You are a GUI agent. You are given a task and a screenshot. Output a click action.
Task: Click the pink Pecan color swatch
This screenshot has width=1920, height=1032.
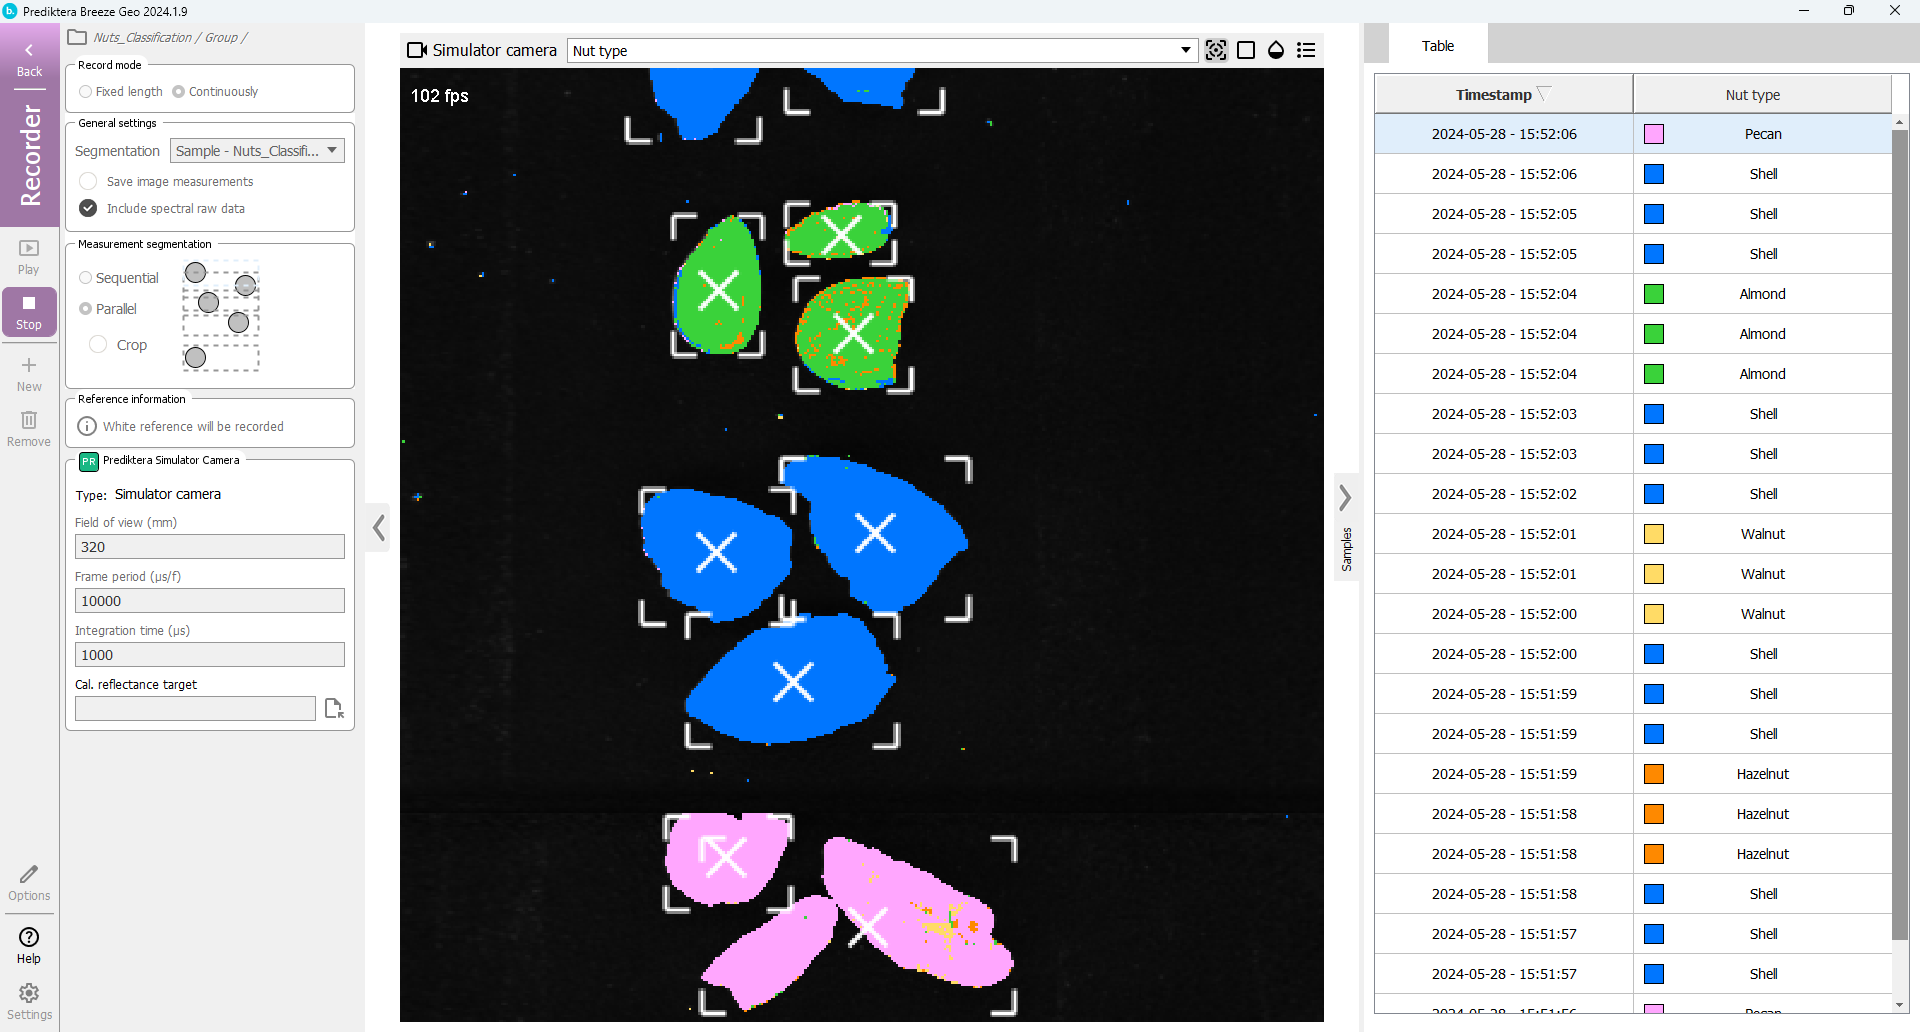coord(1654,134)
